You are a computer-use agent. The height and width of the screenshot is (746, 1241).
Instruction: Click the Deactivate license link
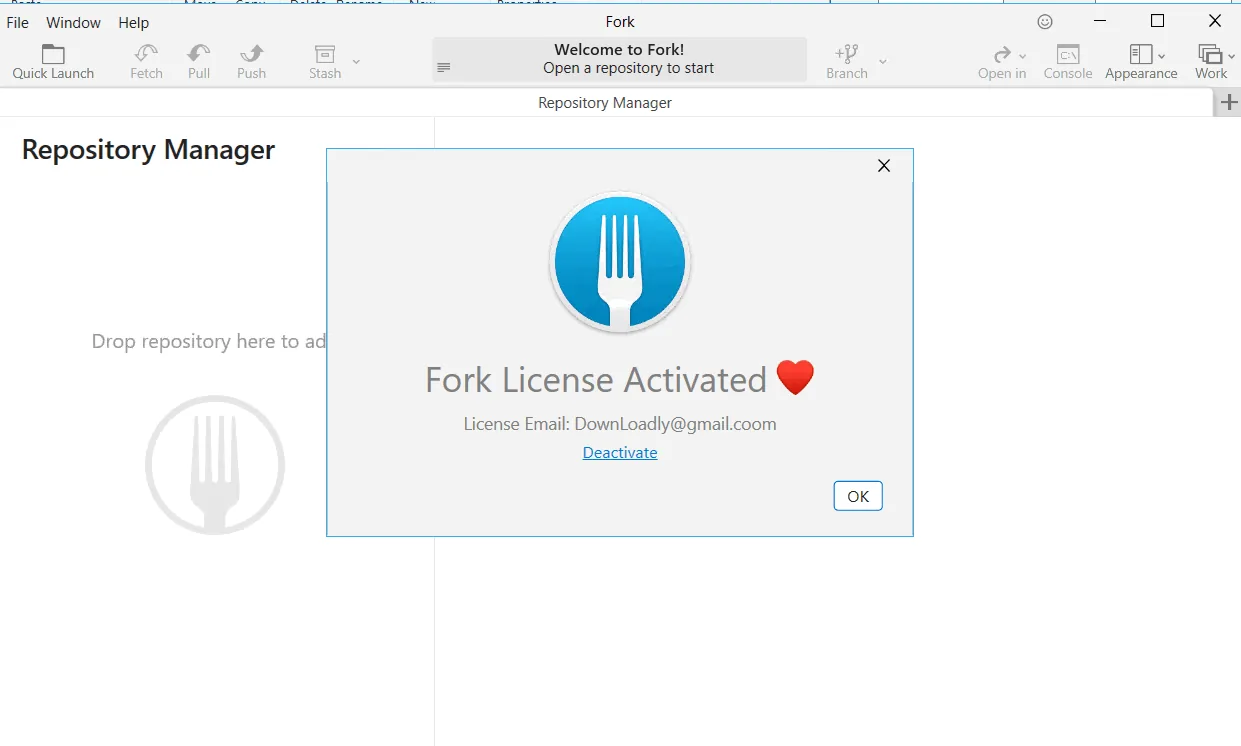click(620, 453)
